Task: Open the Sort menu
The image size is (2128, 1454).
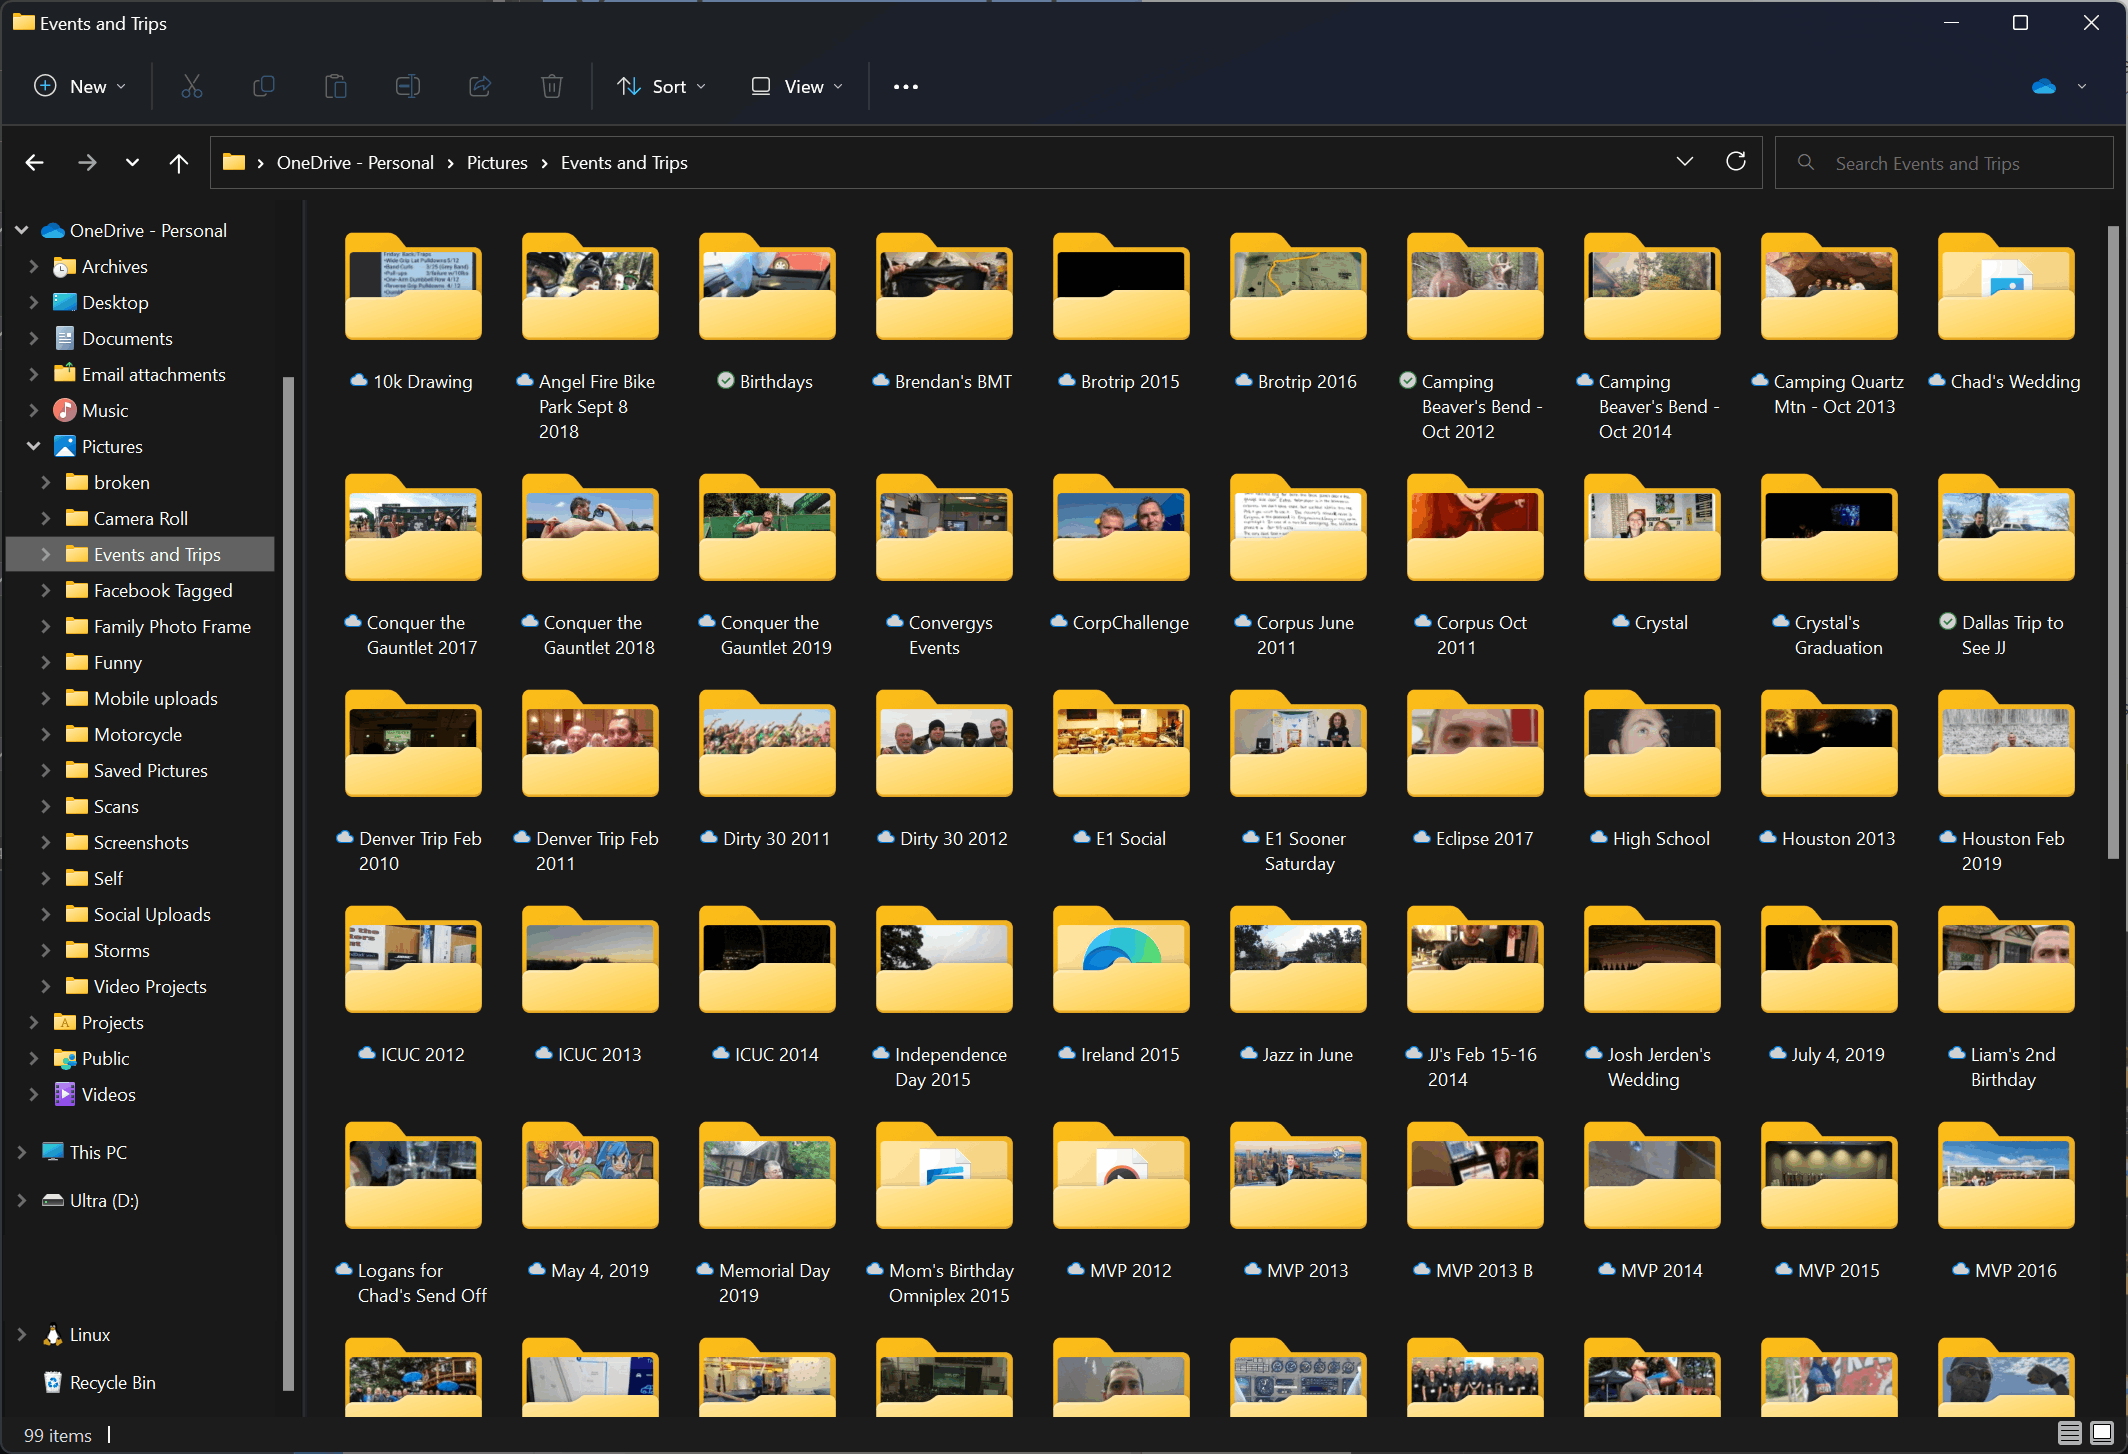Action: click(x=662, y=87)
